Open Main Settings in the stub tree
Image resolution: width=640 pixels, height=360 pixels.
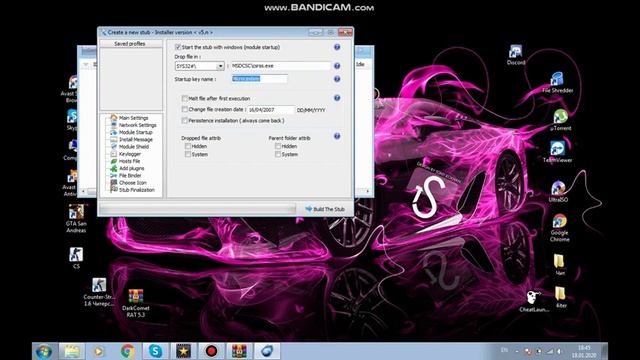(133, 118)
